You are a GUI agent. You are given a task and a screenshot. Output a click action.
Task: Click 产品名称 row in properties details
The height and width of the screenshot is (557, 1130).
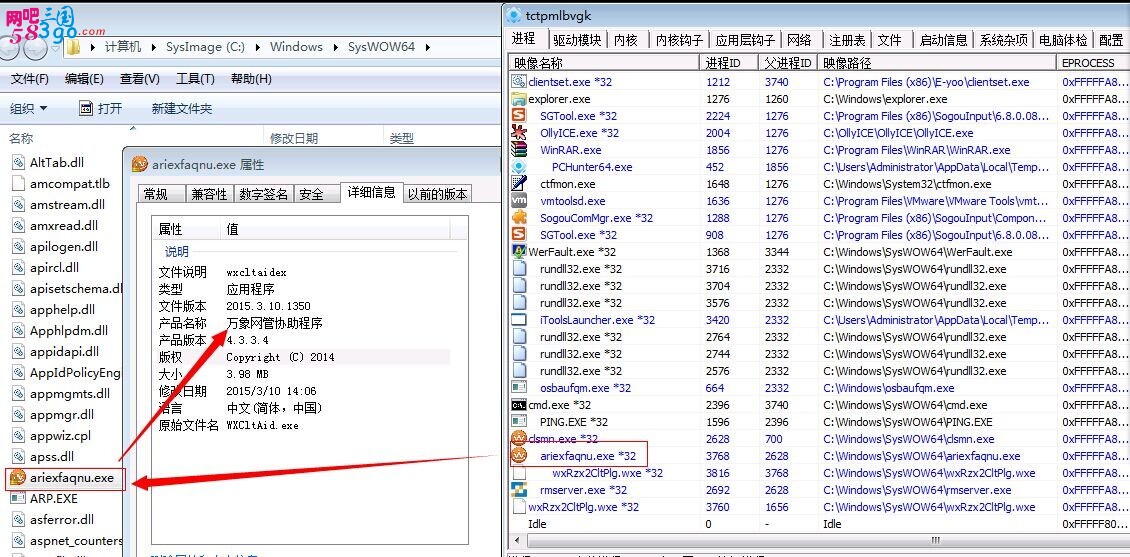click(304, 323)
